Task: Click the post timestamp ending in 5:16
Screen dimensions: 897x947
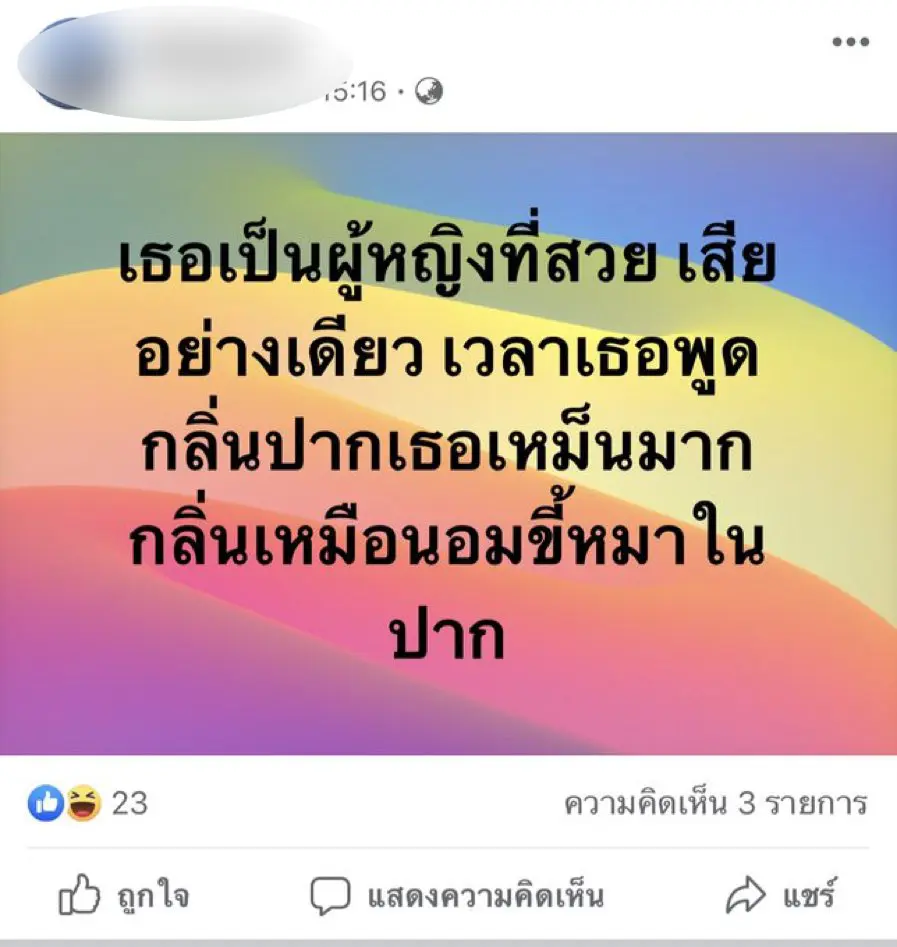Action: [355, 92]
